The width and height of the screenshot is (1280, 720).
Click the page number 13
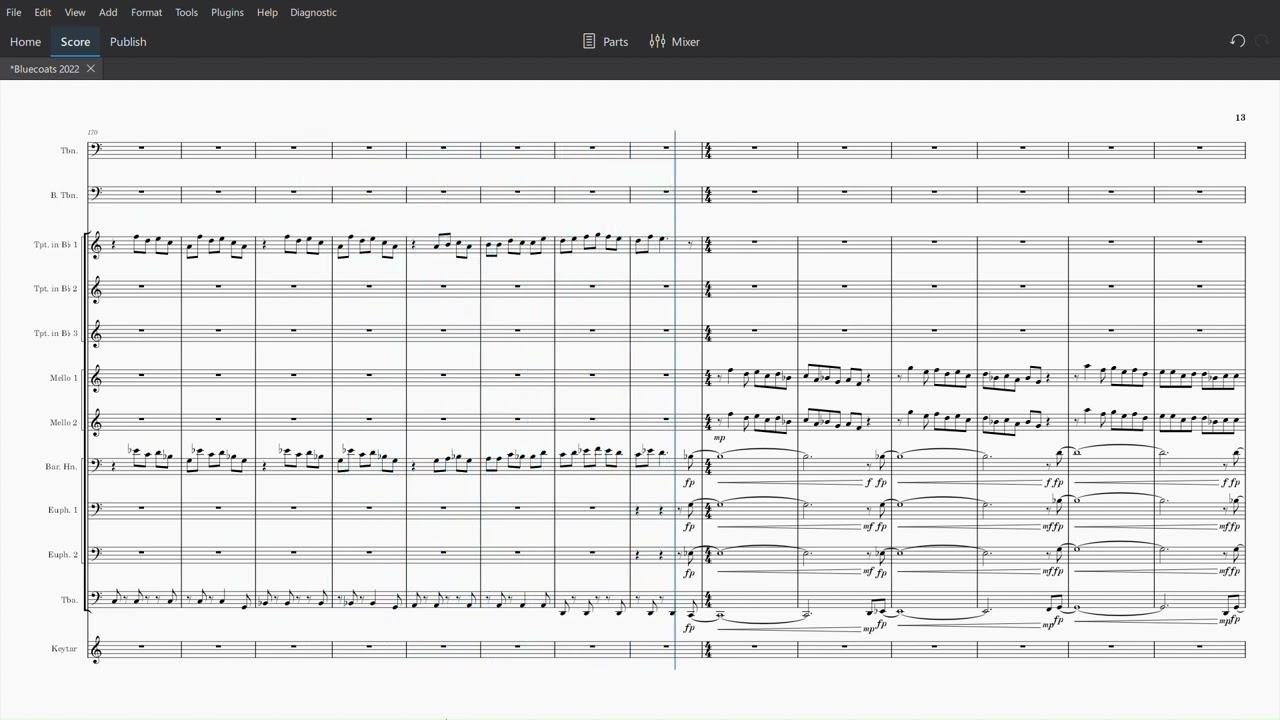[1240, 117]
